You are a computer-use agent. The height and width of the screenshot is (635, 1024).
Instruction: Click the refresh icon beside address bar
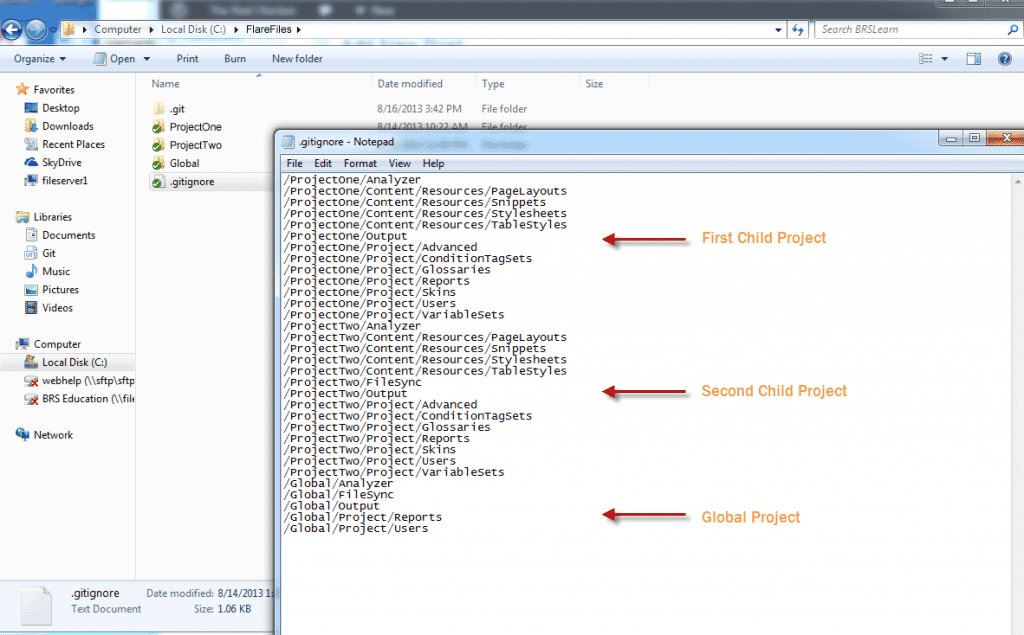coord(798,30)
